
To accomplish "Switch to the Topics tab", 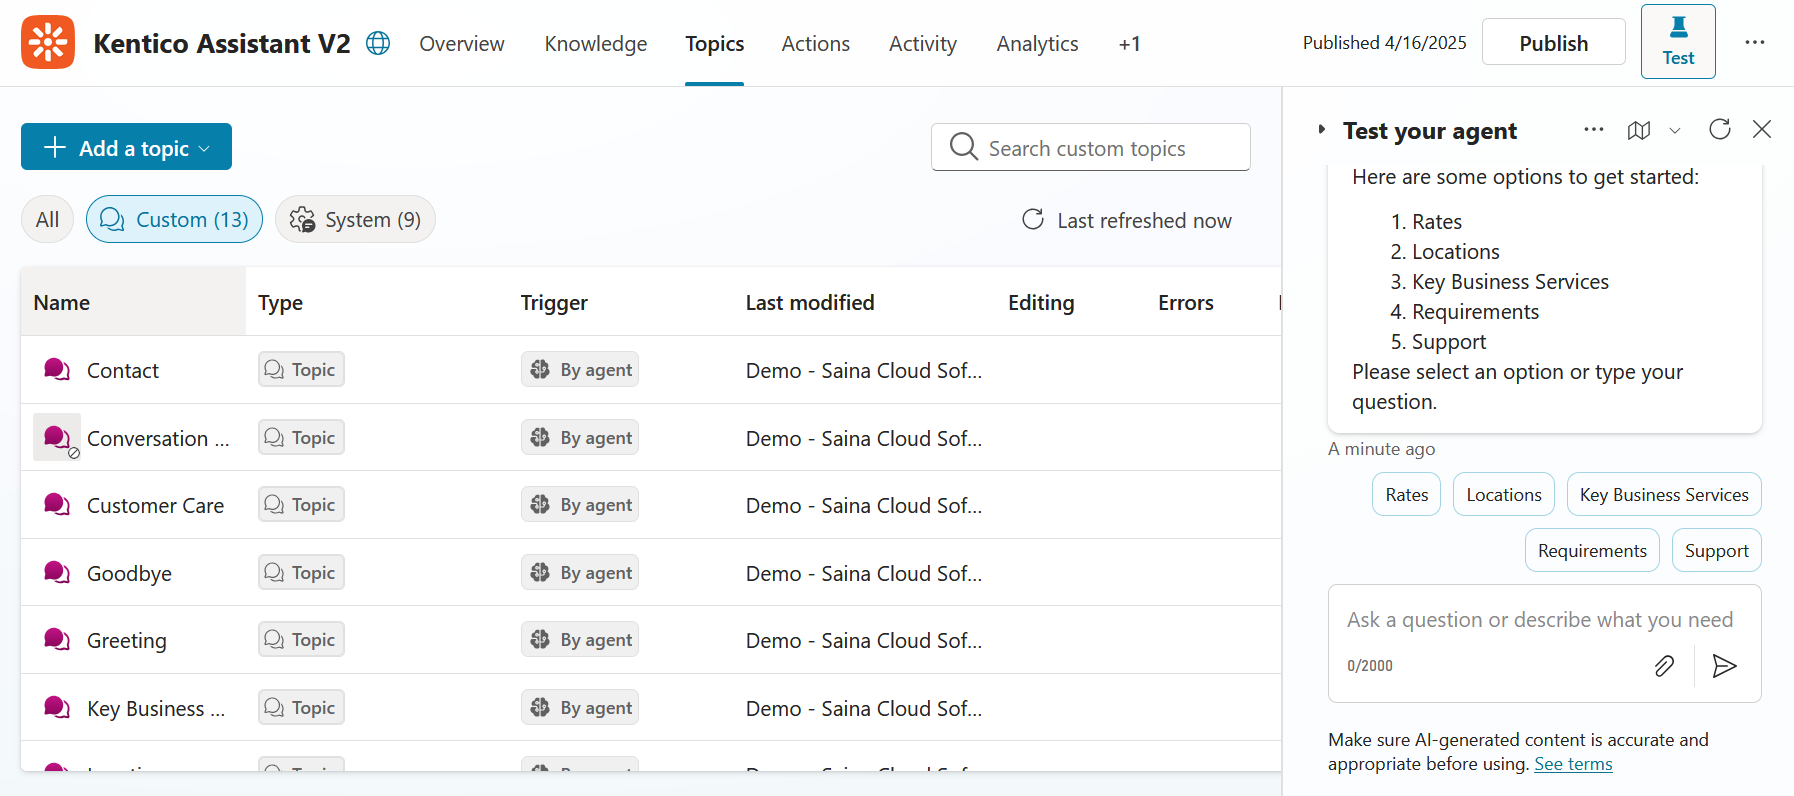I will (x=714, y=43).
